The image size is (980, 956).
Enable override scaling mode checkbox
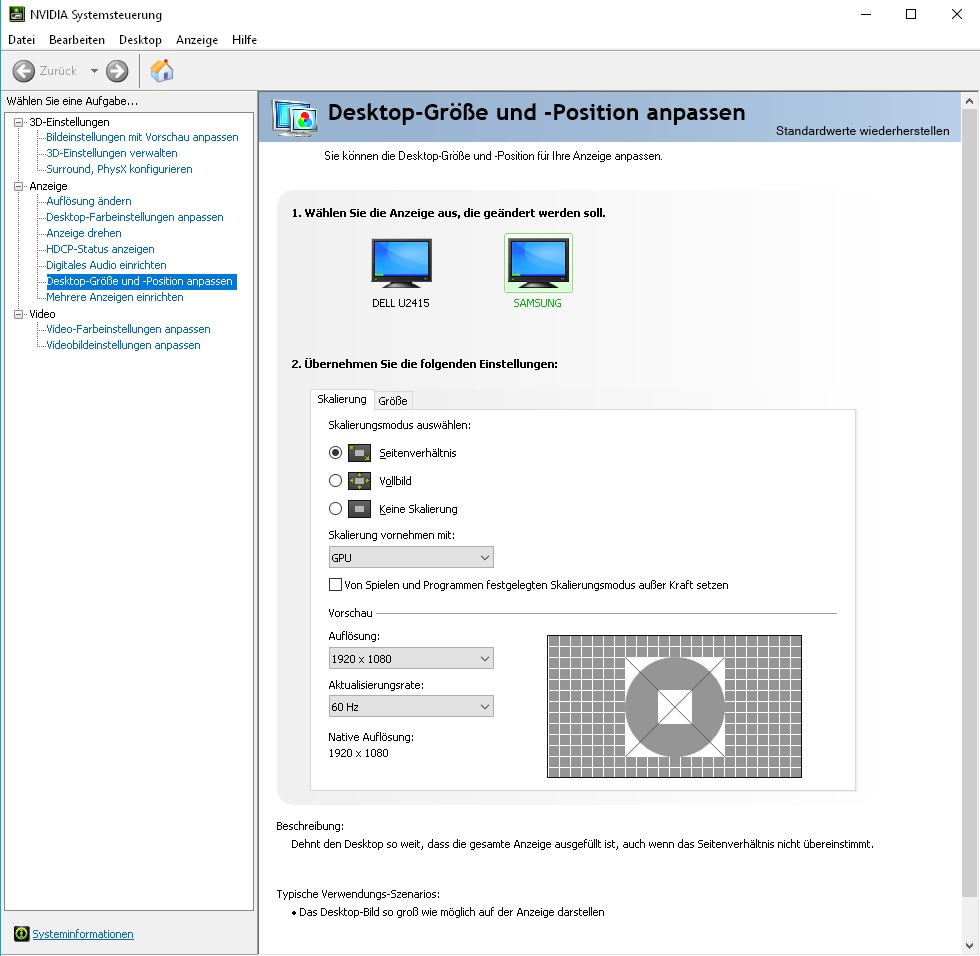(336, 585)
